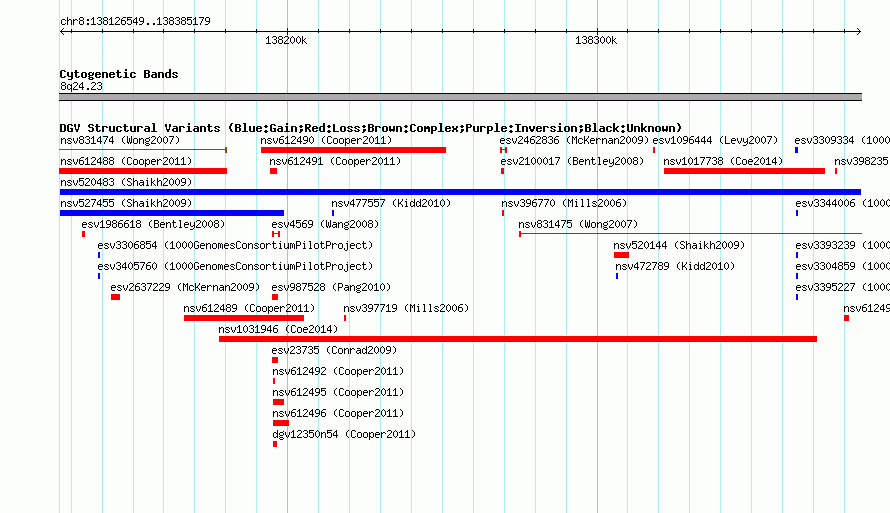Click the esv1096444 (Levy2007) label
Viewport: 890px width, 513px height.
tap(715, 140)
